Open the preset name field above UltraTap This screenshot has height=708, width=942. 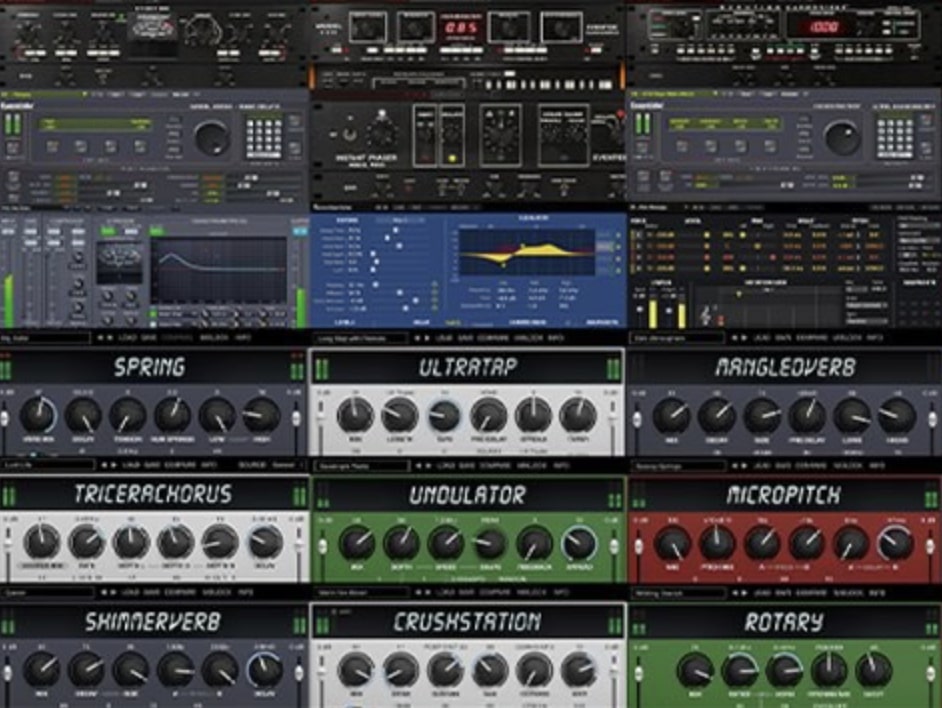[360, 339]
